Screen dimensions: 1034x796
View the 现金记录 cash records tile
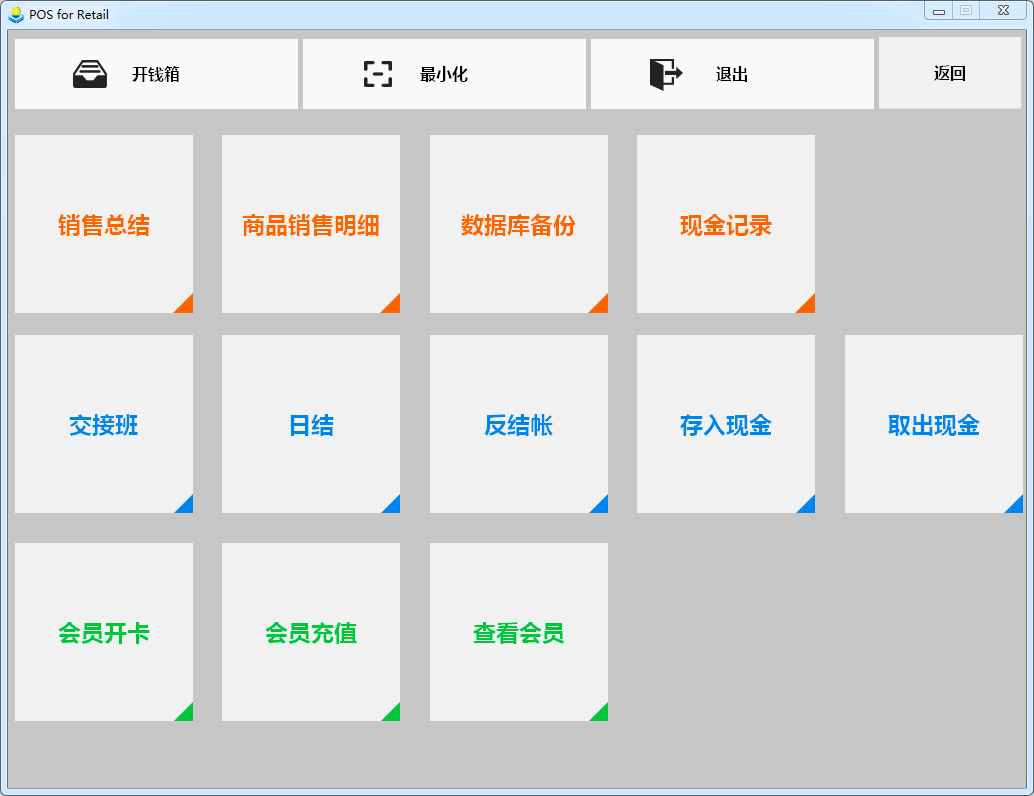point(726,225)
